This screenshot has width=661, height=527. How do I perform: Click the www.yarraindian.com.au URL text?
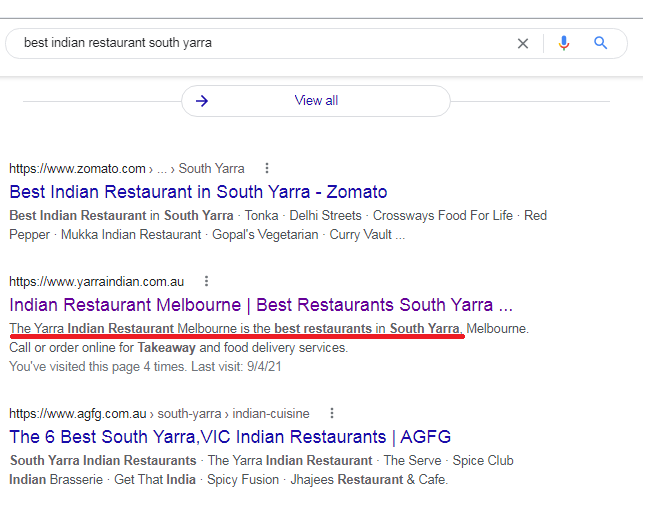97,282
